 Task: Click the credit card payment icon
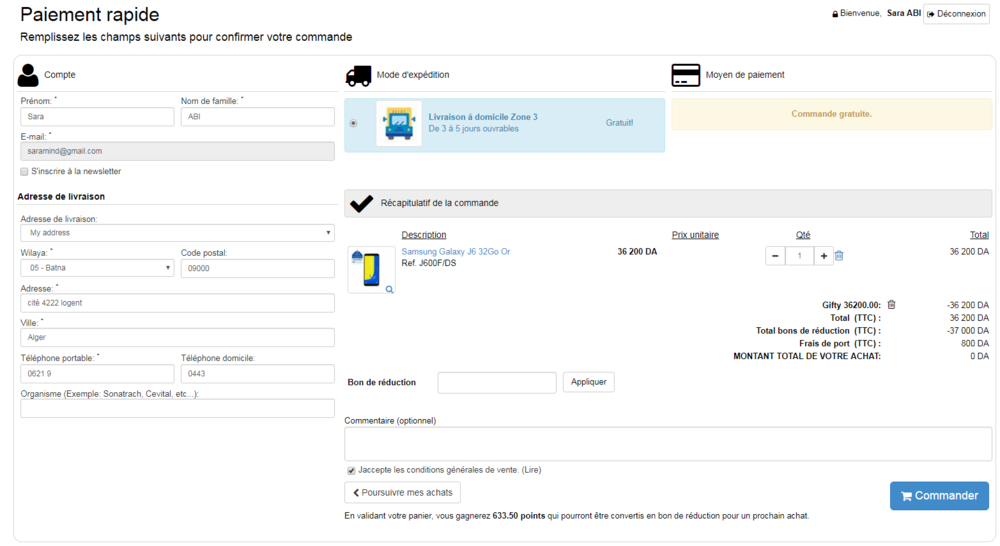click(686, 75)
